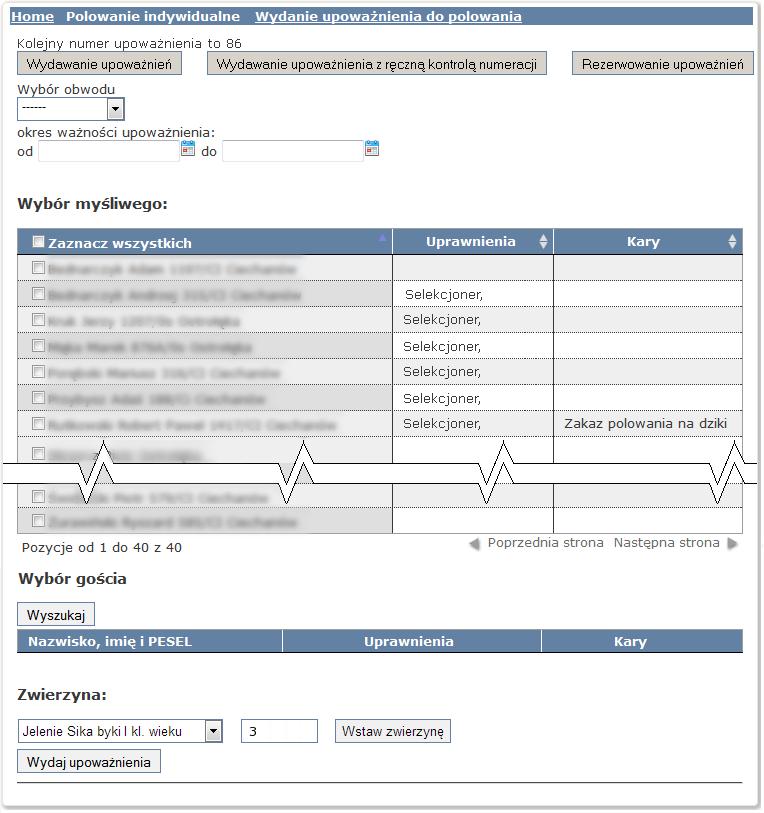Screen dimensions: 764x813
Task: Focus the 'od' date input field
Action: pos(109,151)
